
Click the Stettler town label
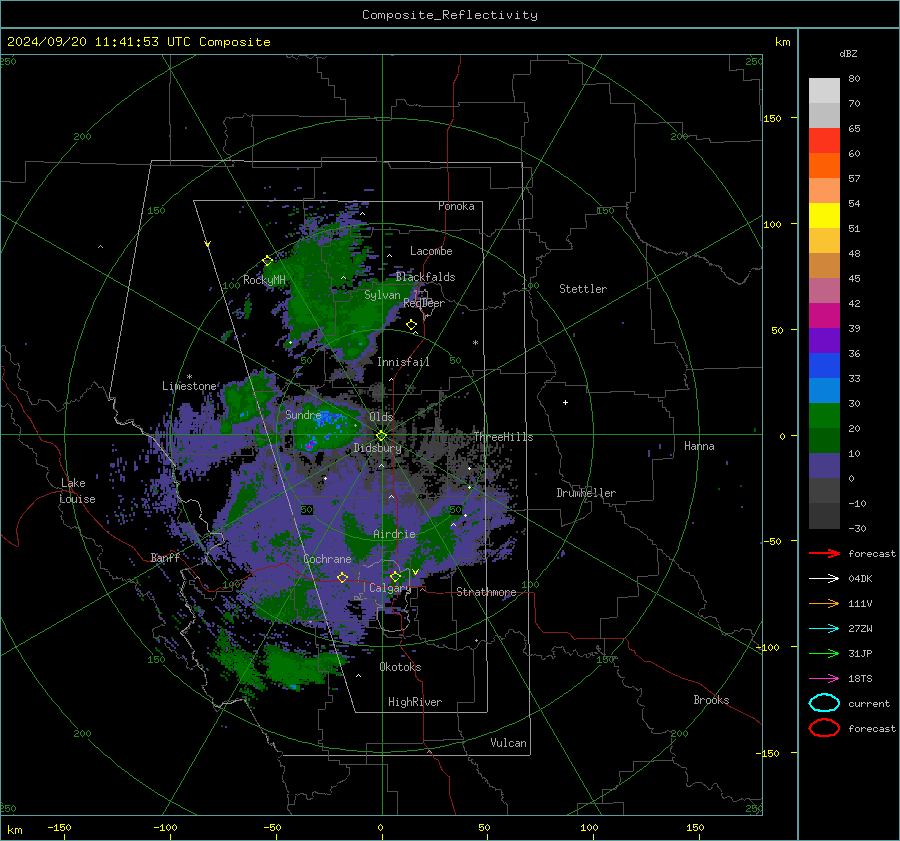coord(583,289)
